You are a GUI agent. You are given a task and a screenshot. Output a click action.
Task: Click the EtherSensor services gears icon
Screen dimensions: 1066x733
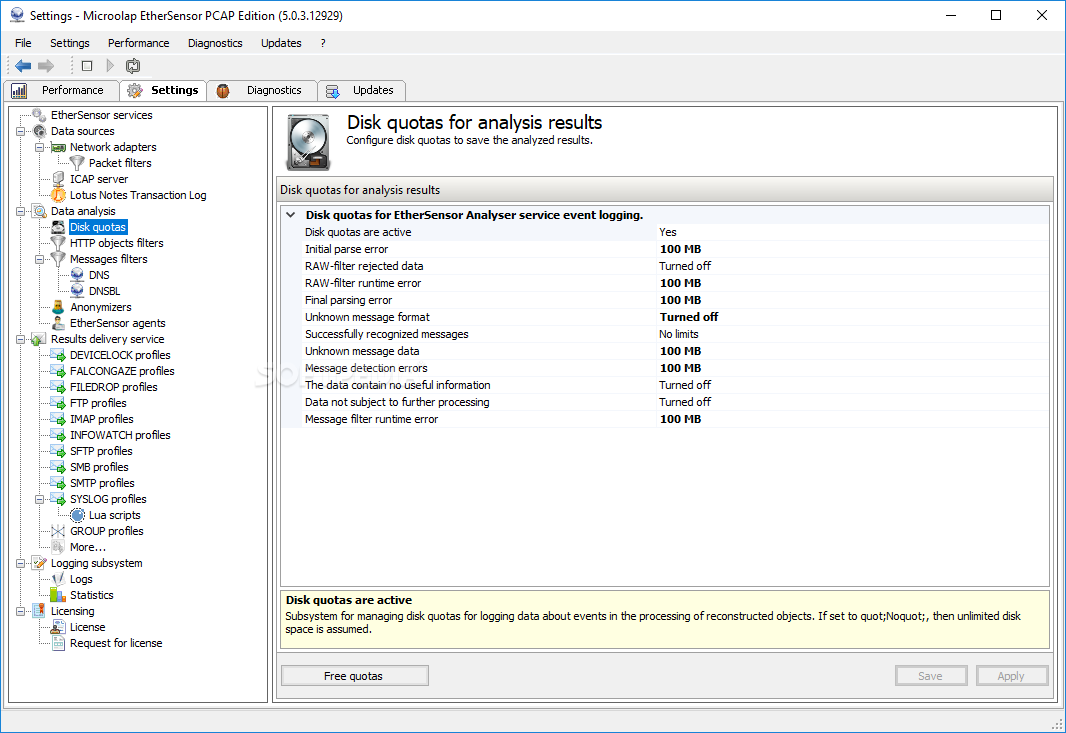point(39,115)
